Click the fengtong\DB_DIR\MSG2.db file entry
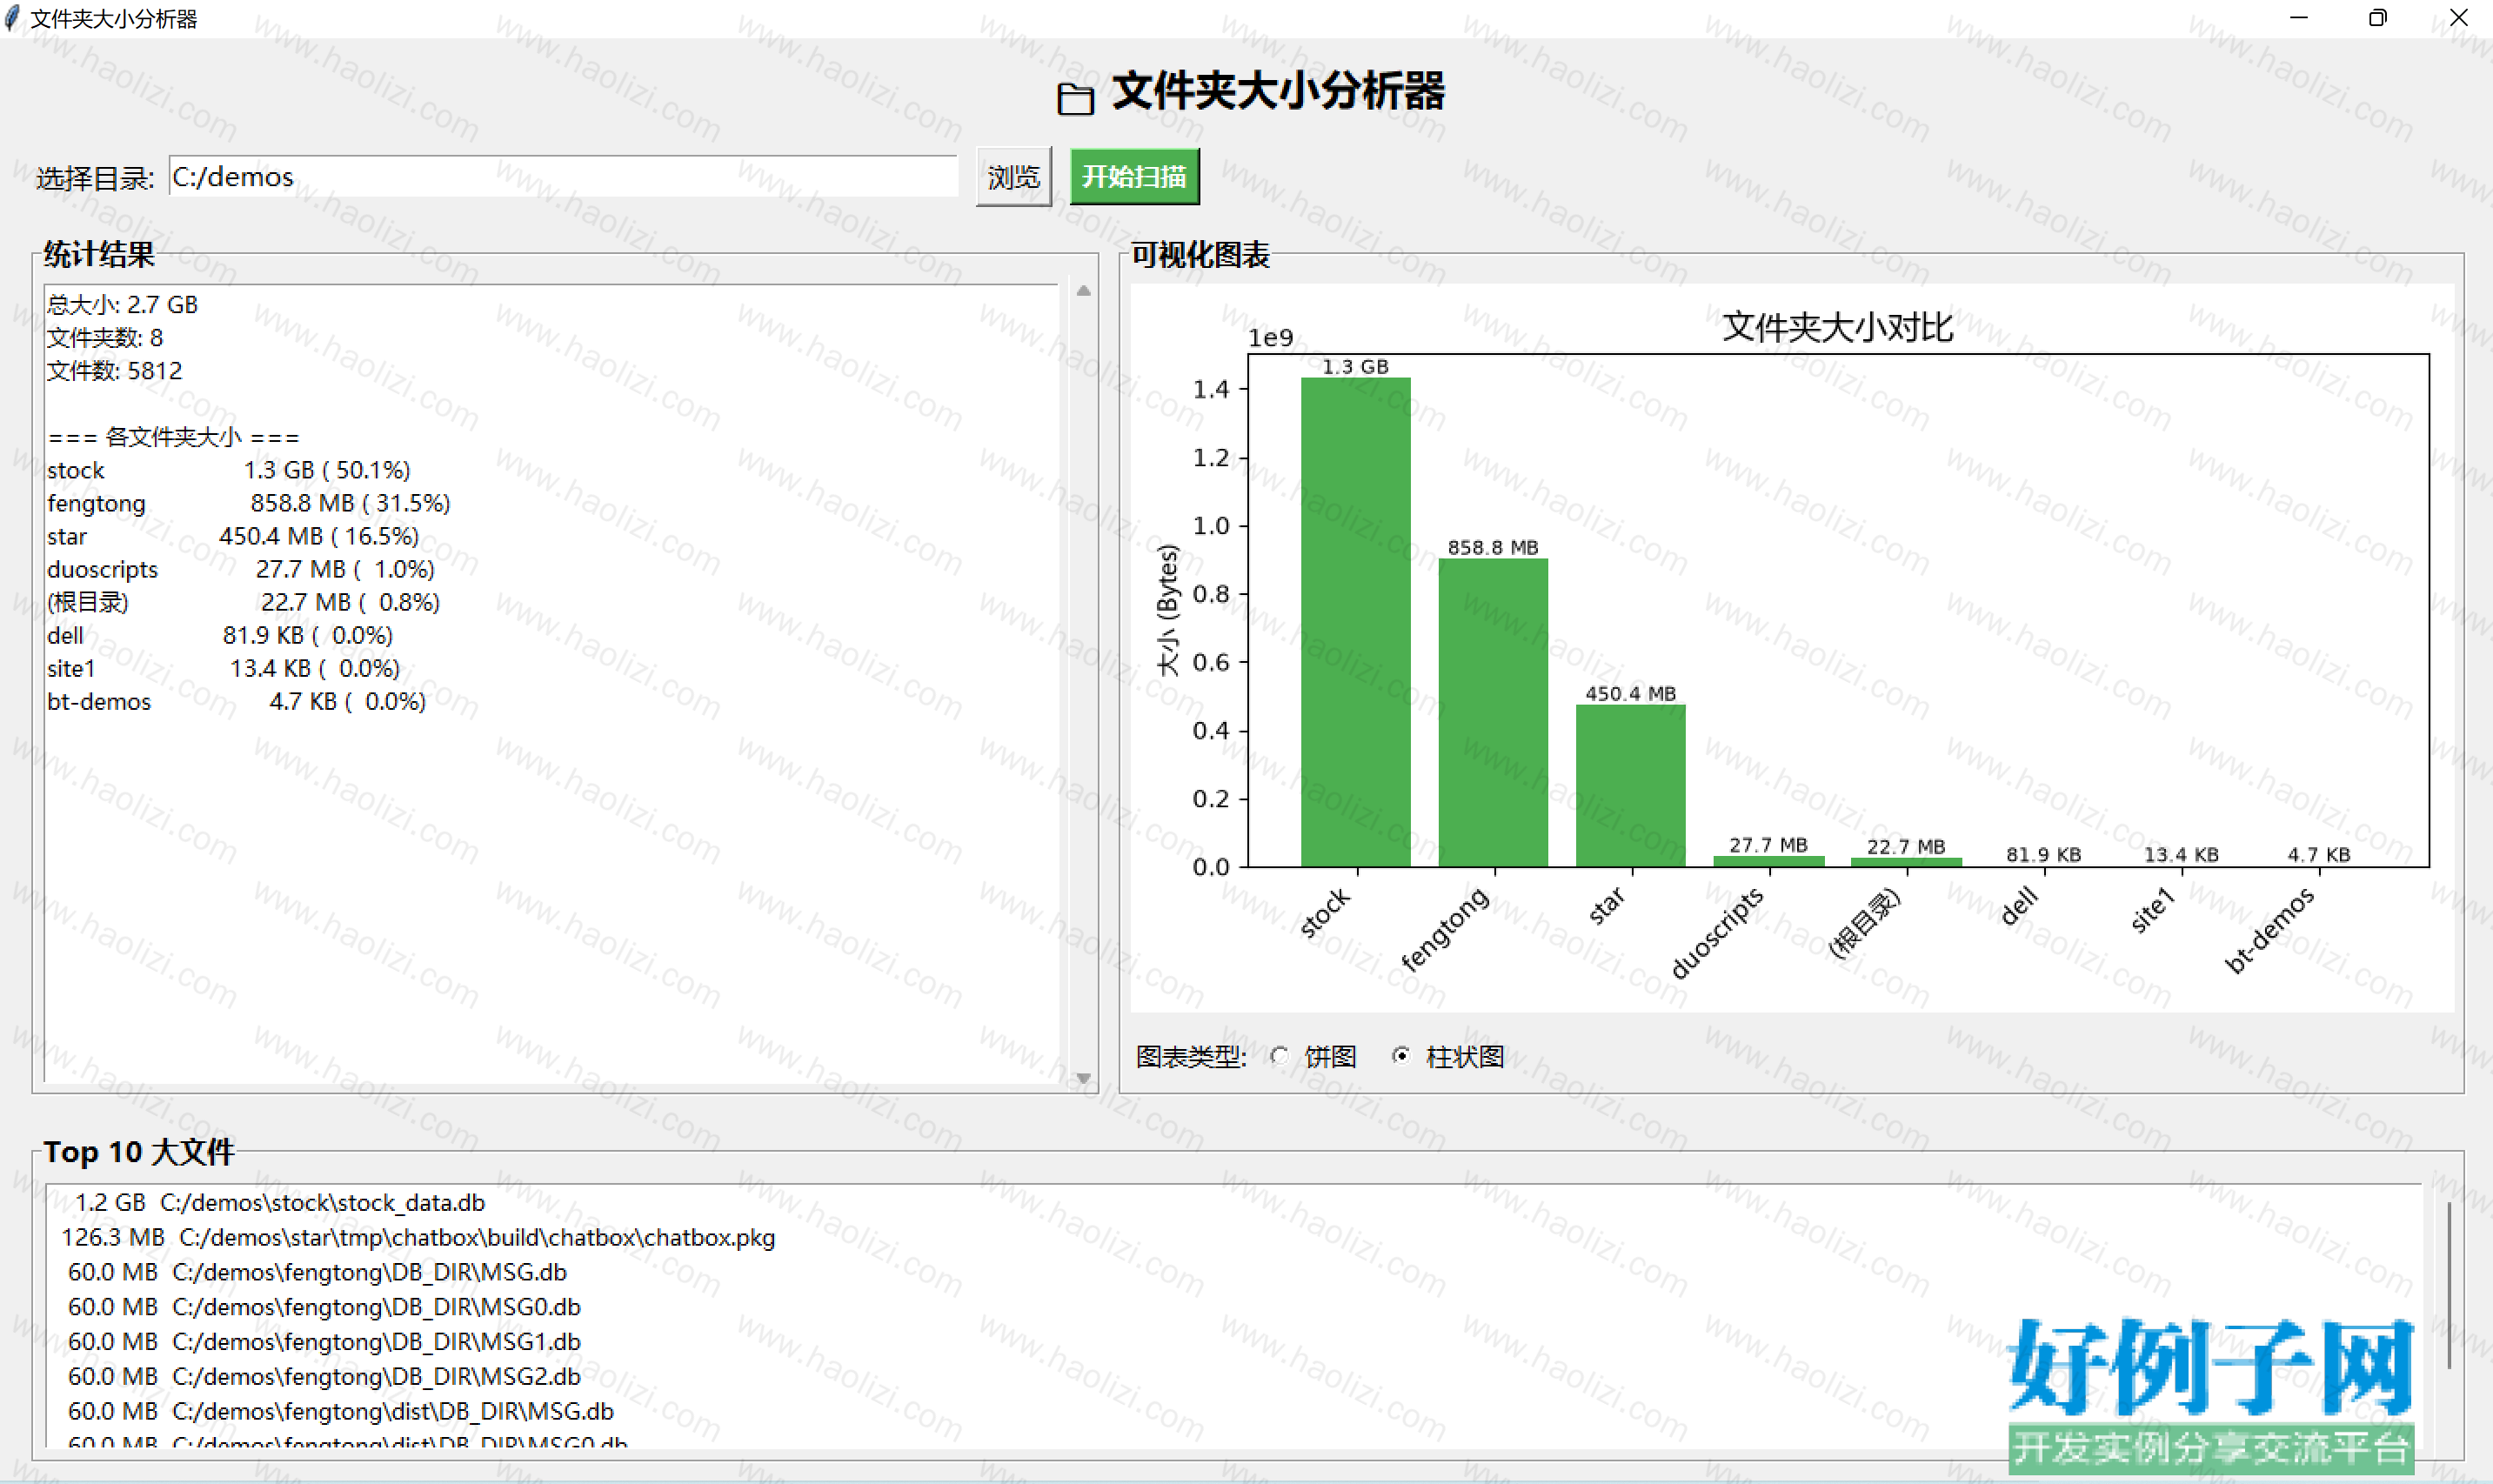Image resolution: width=2493 pixels, height=1484 pixels. (x=324, y=1376)
